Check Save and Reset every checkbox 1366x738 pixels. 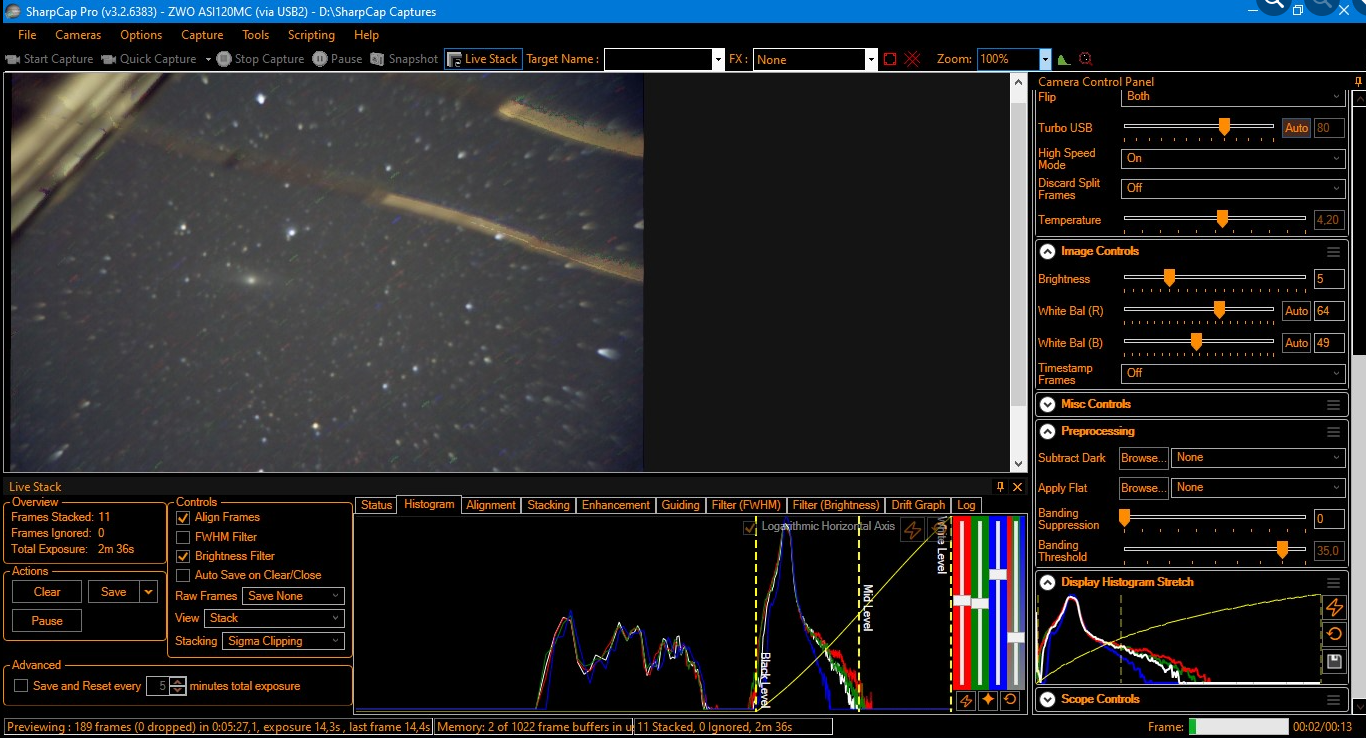point(21,686)
